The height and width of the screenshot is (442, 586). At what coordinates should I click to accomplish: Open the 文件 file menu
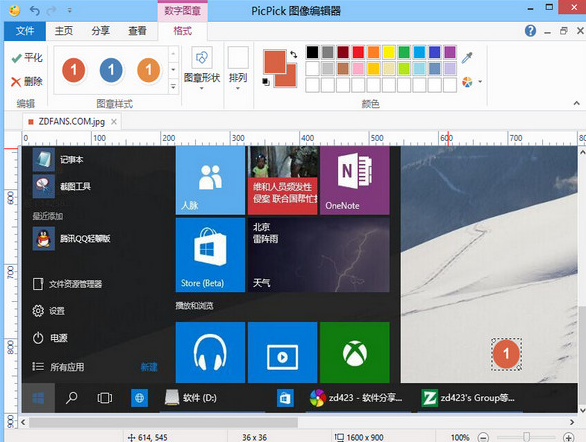pos(25,31)
